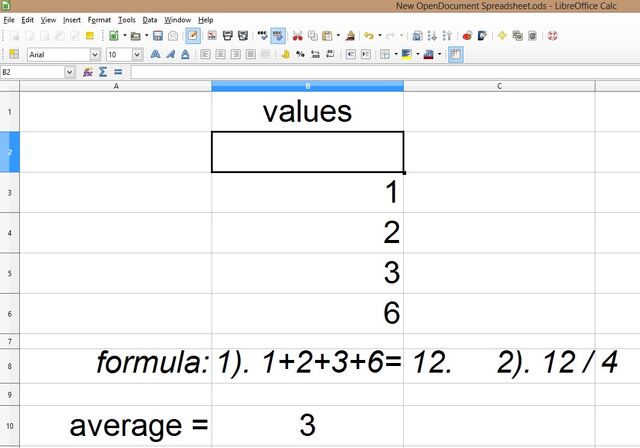Screen dimensions: 640x448
Task: Expand the Paste options dropdown arrow
Action: [338, 35]
